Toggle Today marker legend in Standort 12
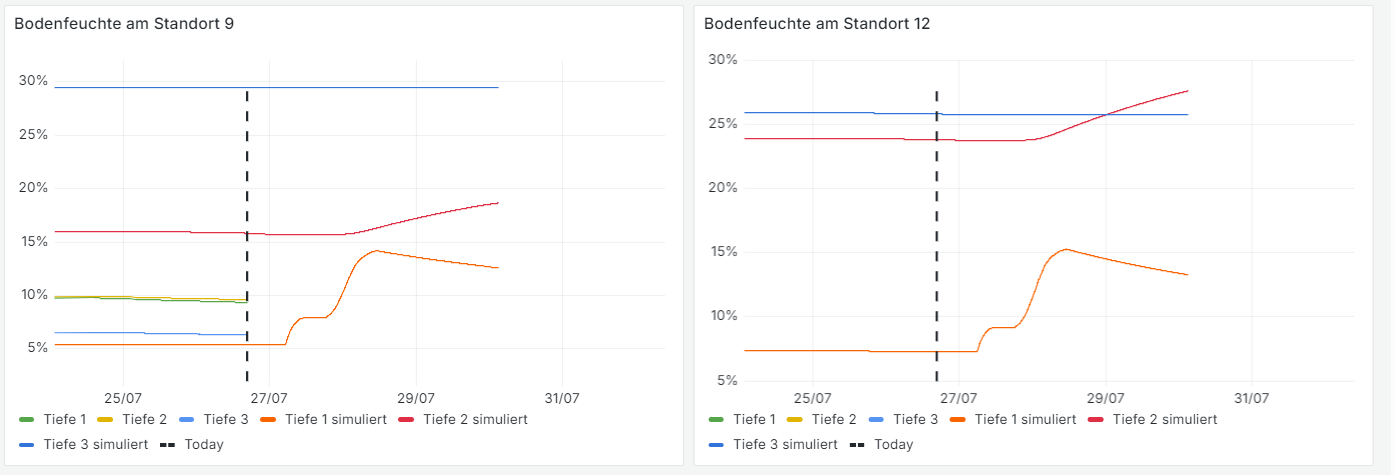The image size is (1394, 475). pyautogui.click(x=894, y=445)
